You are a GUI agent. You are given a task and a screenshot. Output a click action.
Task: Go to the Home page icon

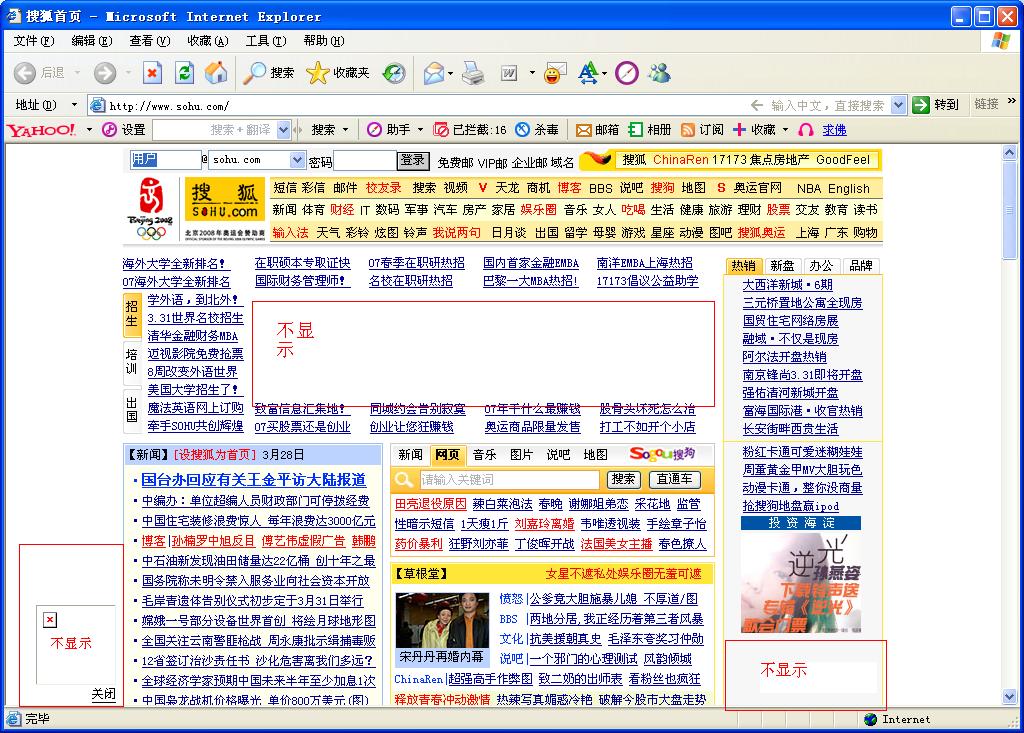[x=215, y=73]
